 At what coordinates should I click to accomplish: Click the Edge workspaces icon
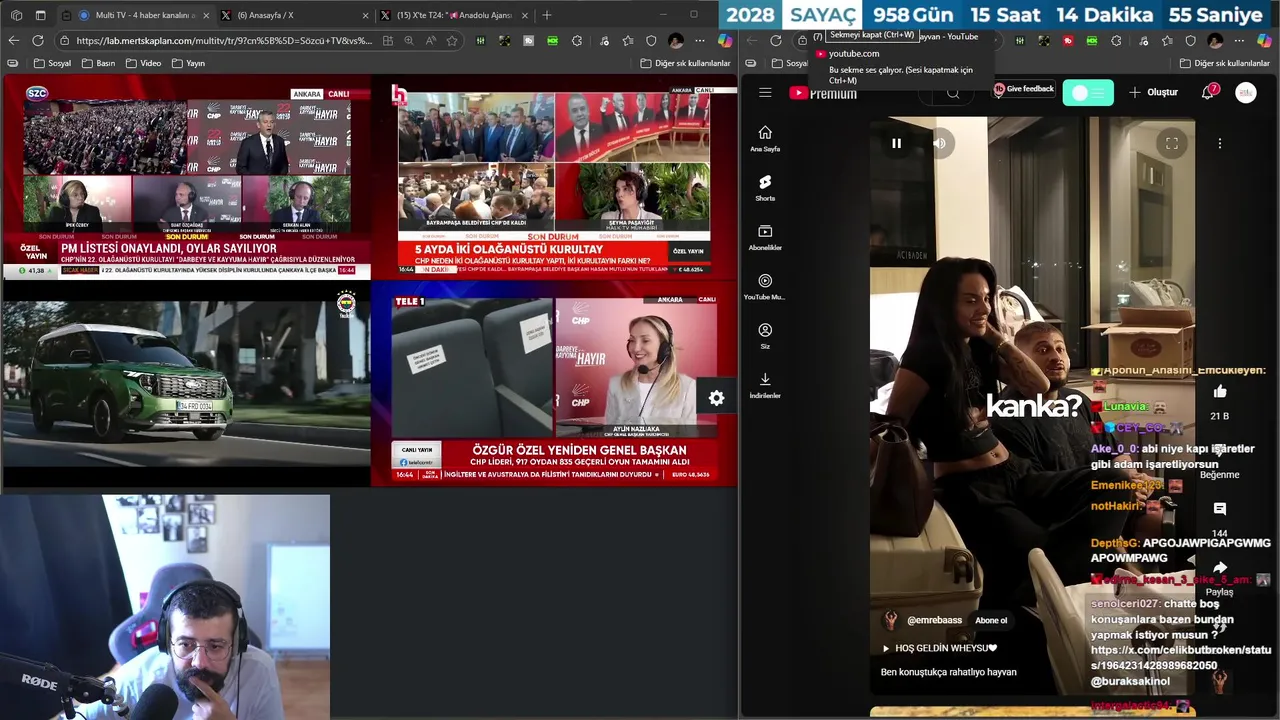coord(14,15)
